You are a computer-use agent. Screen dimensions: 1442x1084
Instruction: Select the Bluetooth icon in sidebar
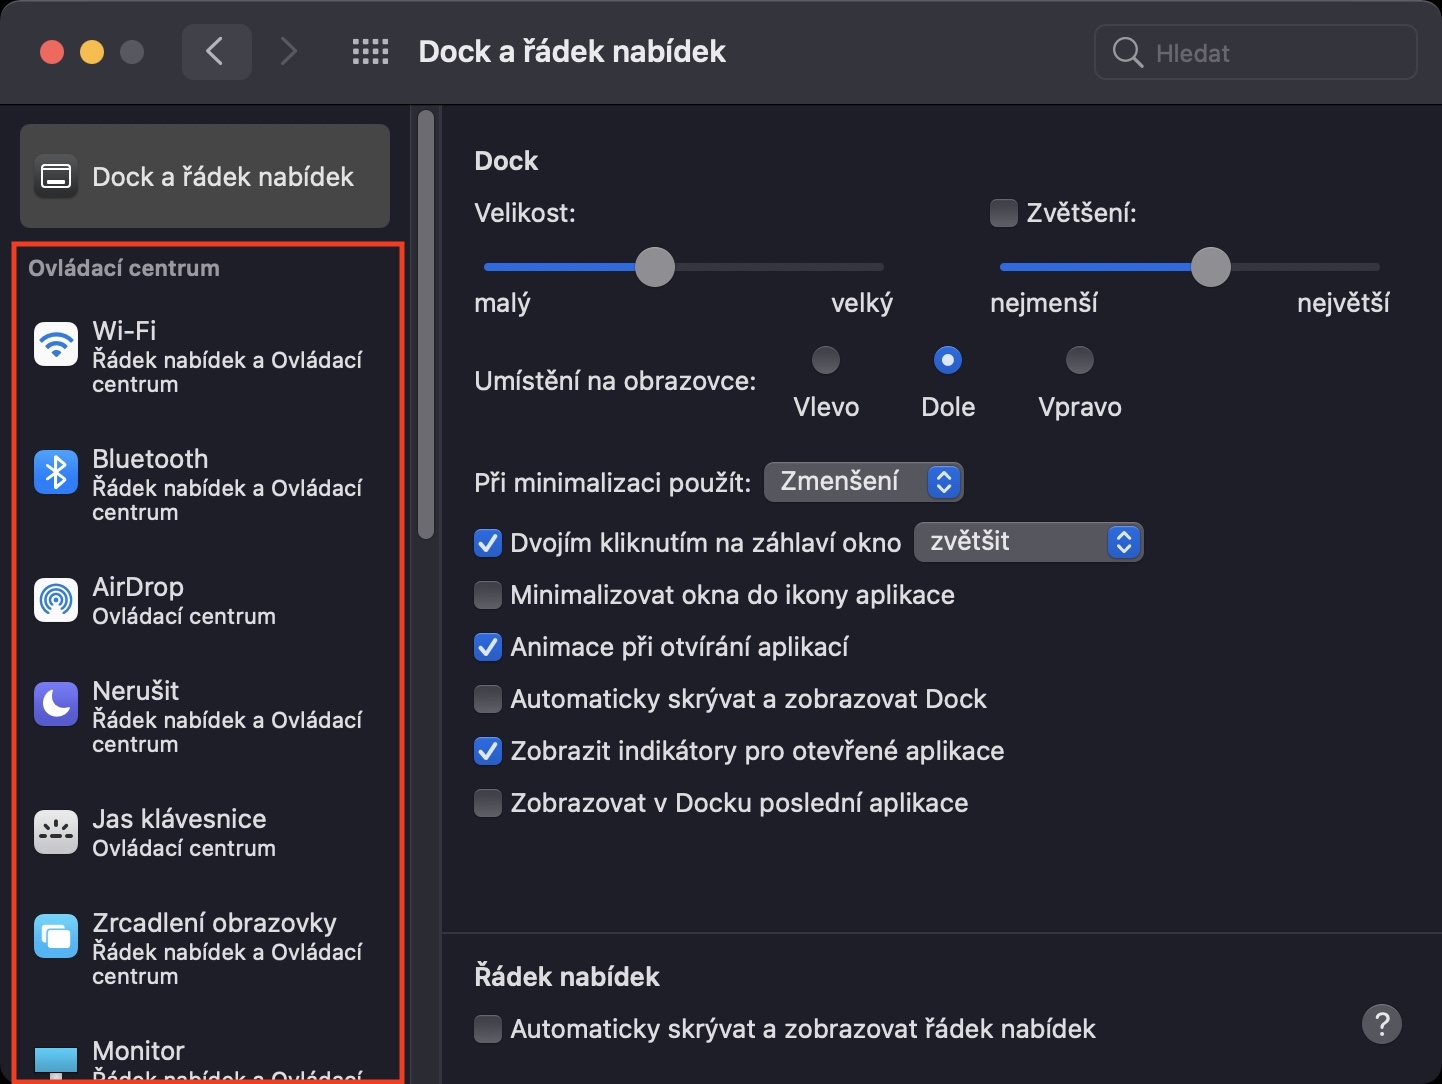(56, 472)
